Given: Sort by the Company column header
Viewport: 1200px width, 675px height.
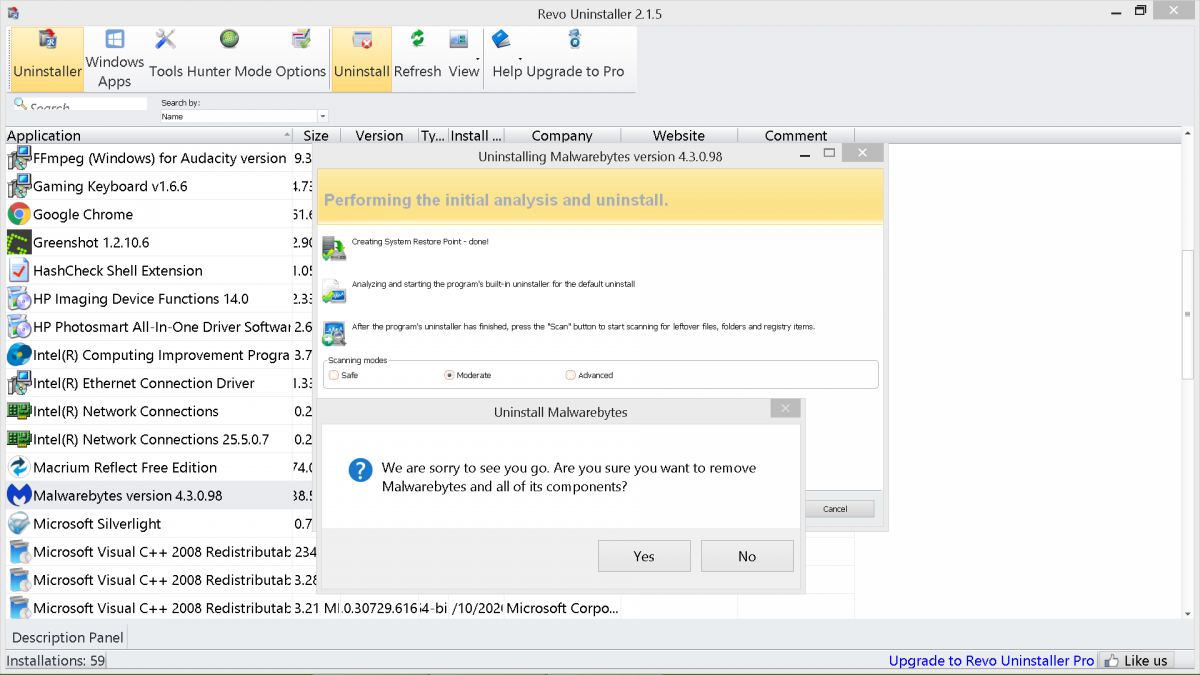Looking at the screenshot, I should click(562, 136).
